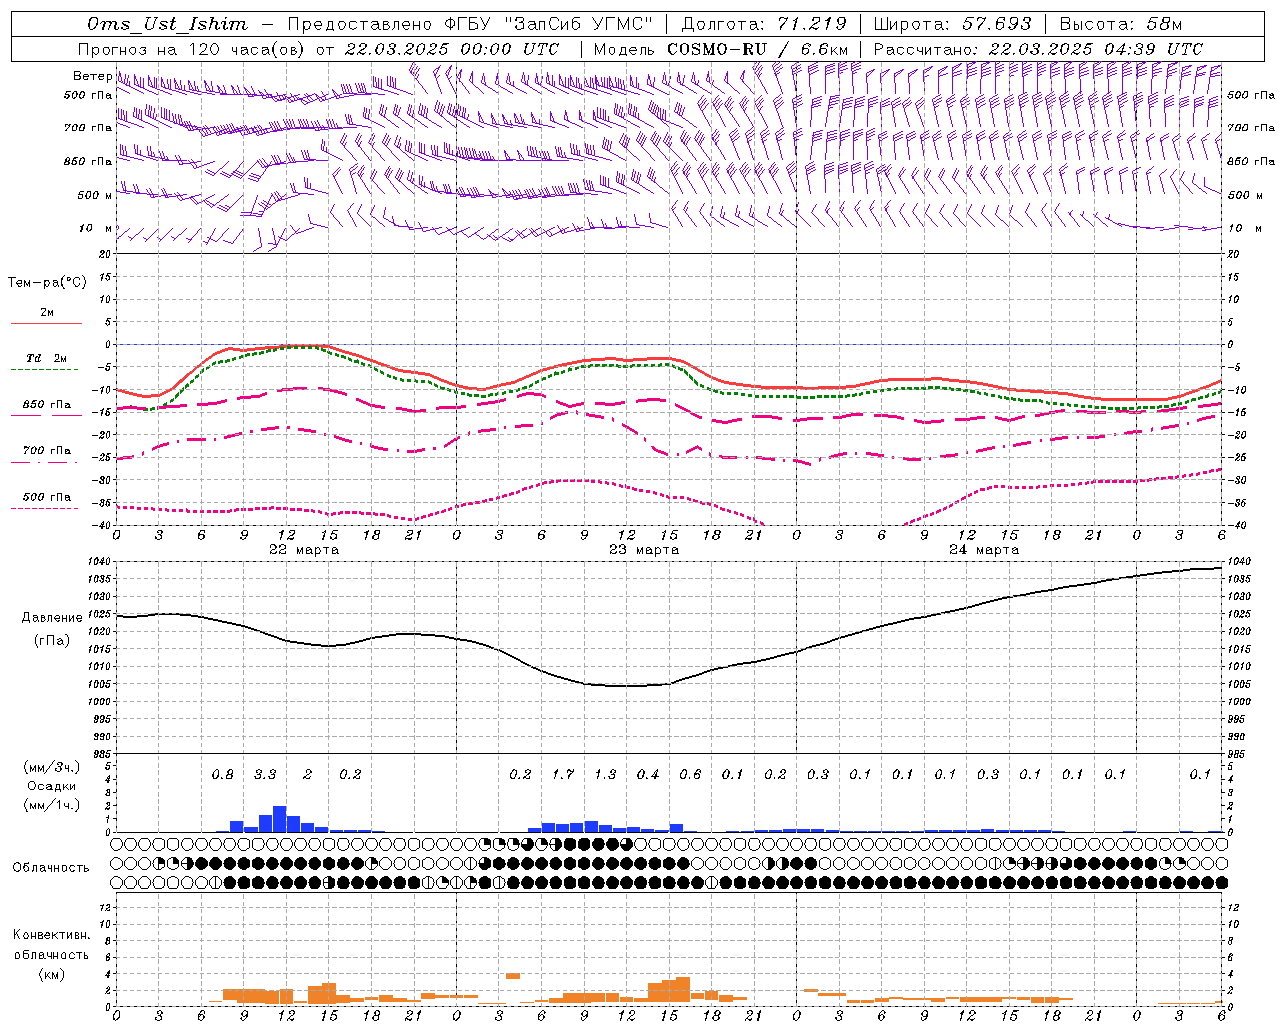Screen dimensions: 1280x1024
Task: Click the 3.3 precipitation total value
Action: point(265,774)
